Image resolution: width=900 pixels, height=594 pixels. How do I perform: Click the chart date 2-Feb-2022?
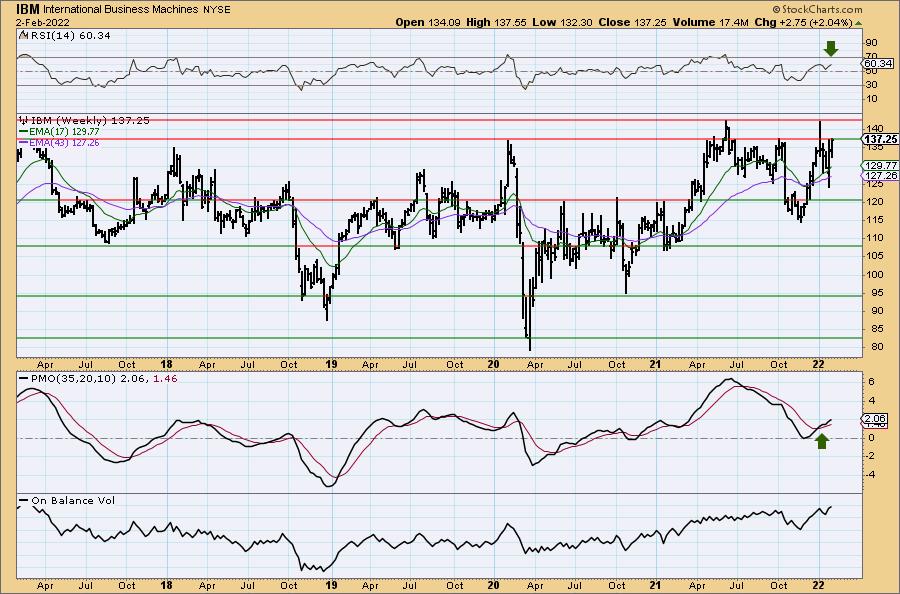[x=43, y=23]
